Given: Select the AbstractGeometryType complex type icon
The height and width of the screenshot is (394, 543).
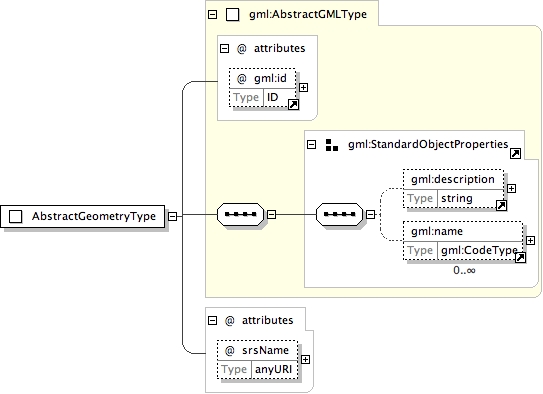Looking at the screenshot, I should click(x=16, y=216).
